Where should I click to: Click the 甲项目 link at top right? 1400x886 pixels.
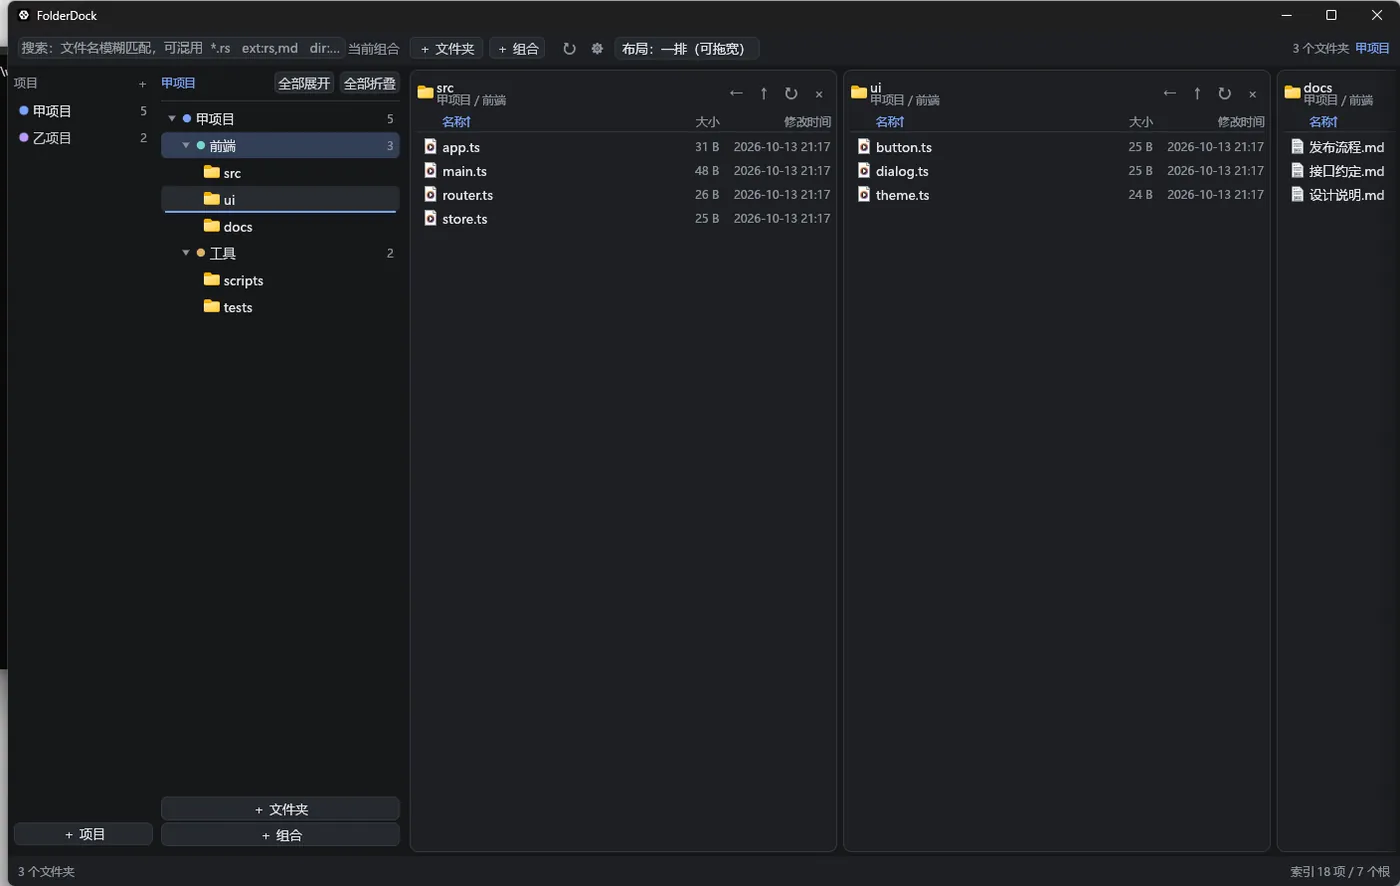coord(1372,48)
